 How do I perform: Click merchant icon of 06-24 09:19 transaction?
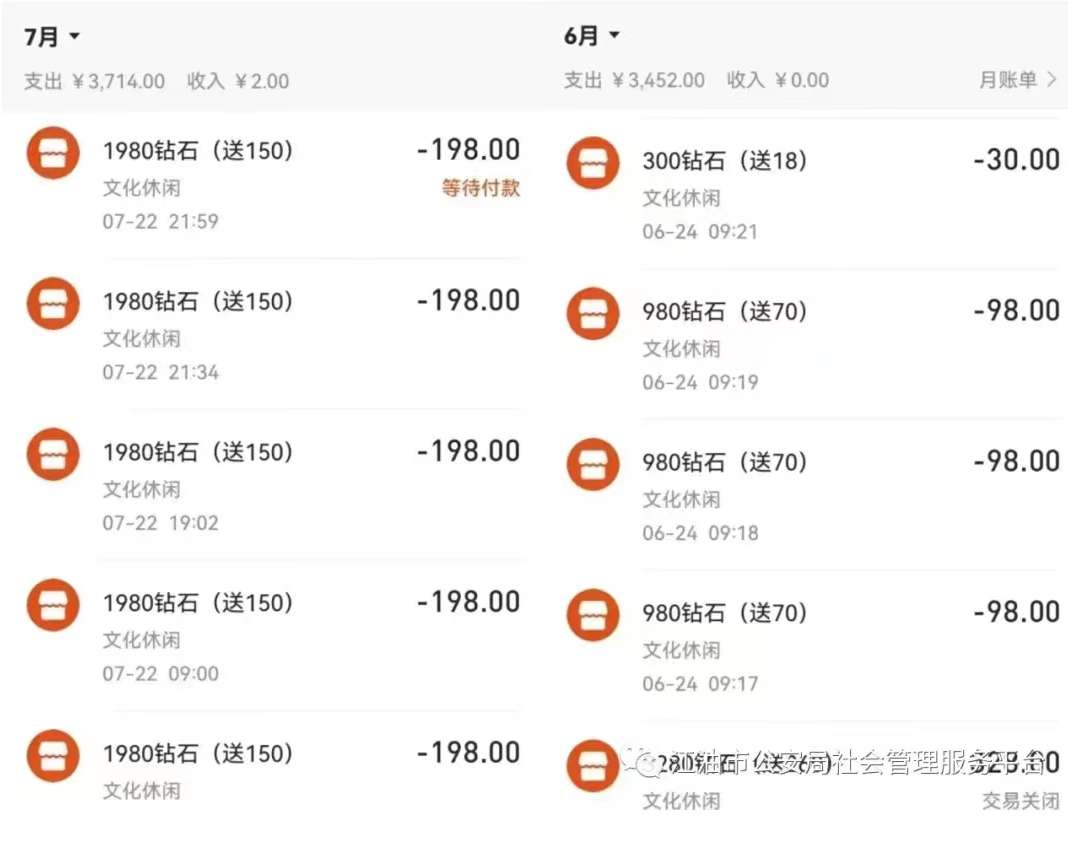point(593,314)
